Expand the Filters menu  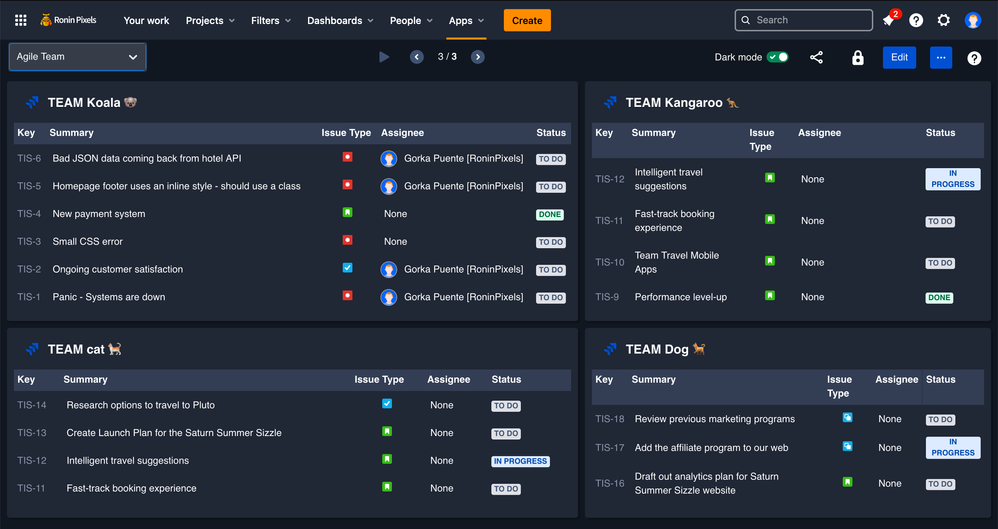[x=271, y=20]
